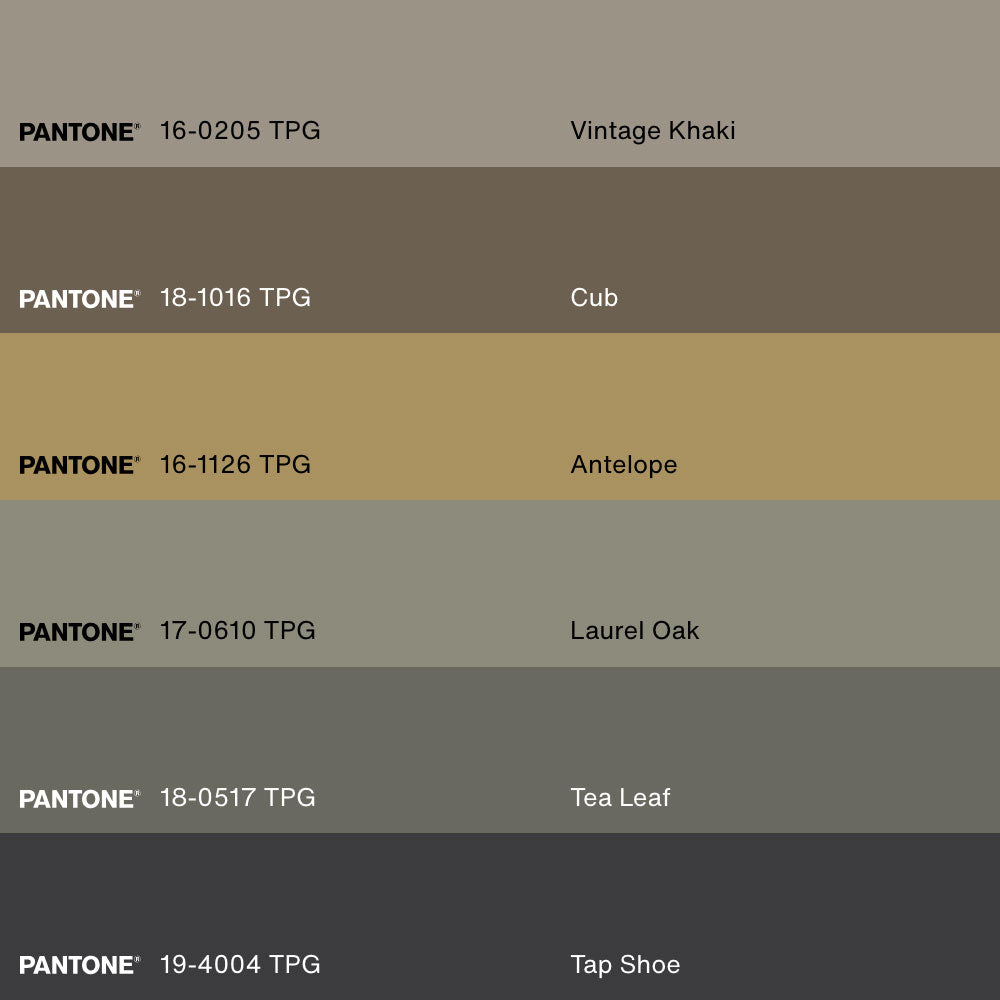
Task: Choose the Tea Leaf name label
Action: [620, 798]
